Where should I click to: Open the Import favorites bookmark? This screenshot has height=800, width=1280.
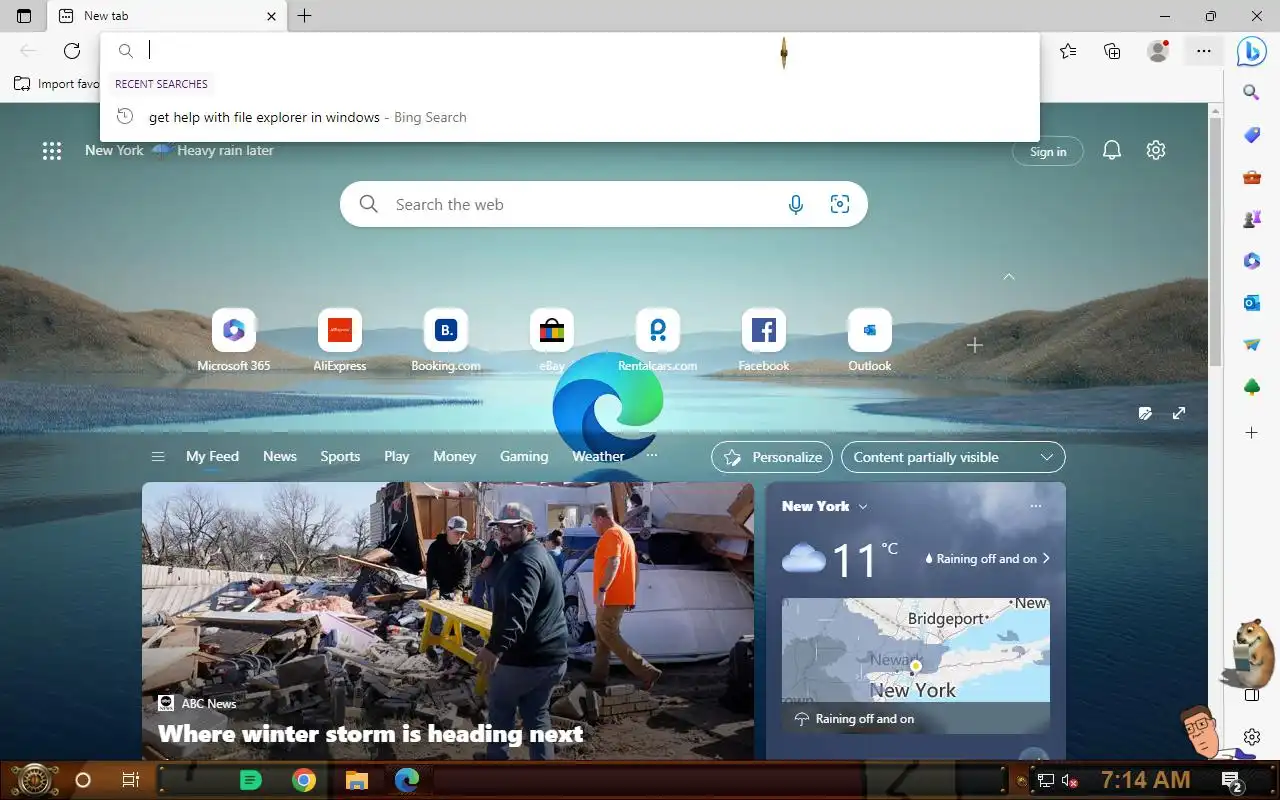pos(57,84)
